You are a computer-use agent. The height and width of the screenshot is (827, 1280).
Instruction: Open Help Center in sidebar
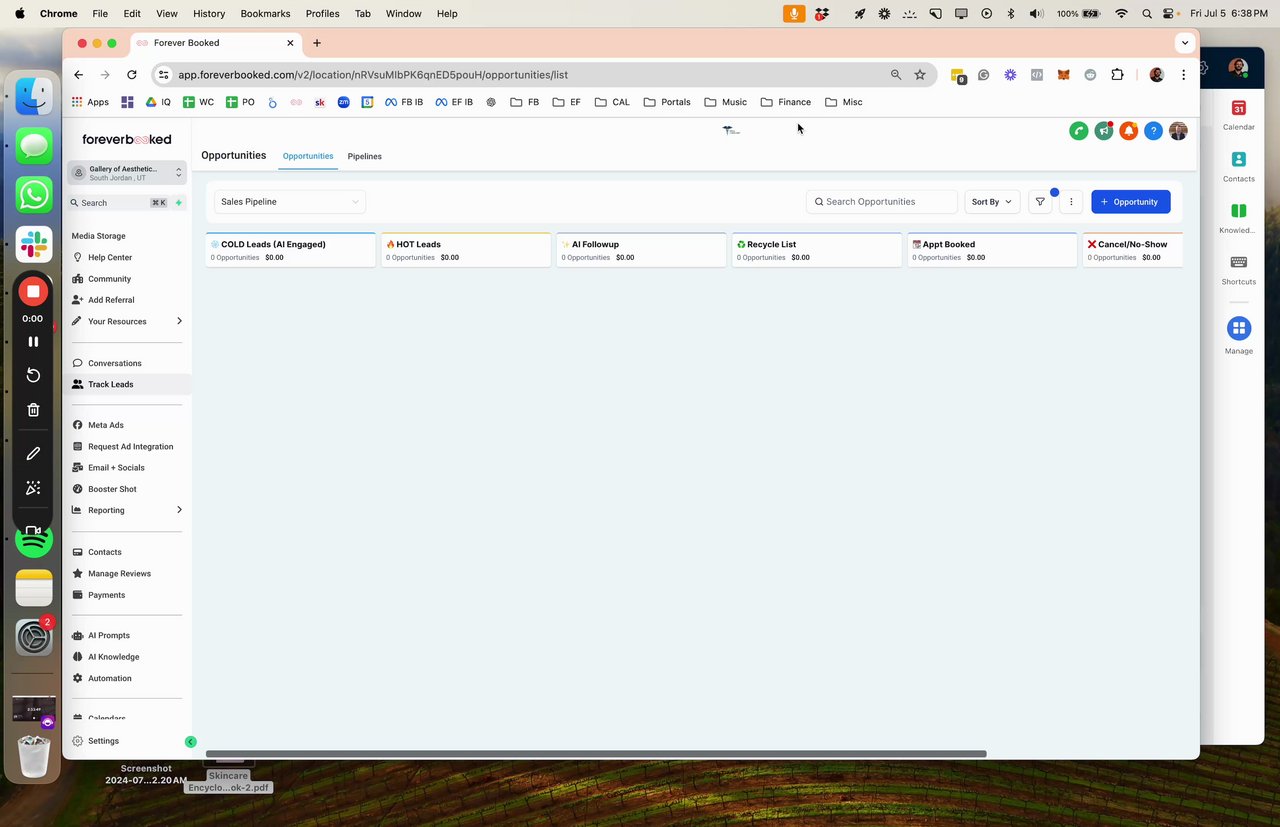coord(110,258)
